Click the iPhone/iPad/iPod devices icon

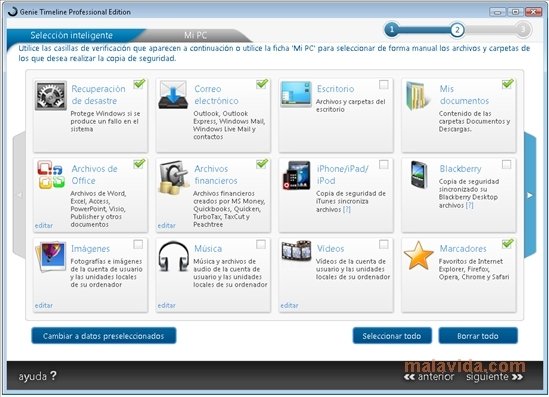point(297,175)
